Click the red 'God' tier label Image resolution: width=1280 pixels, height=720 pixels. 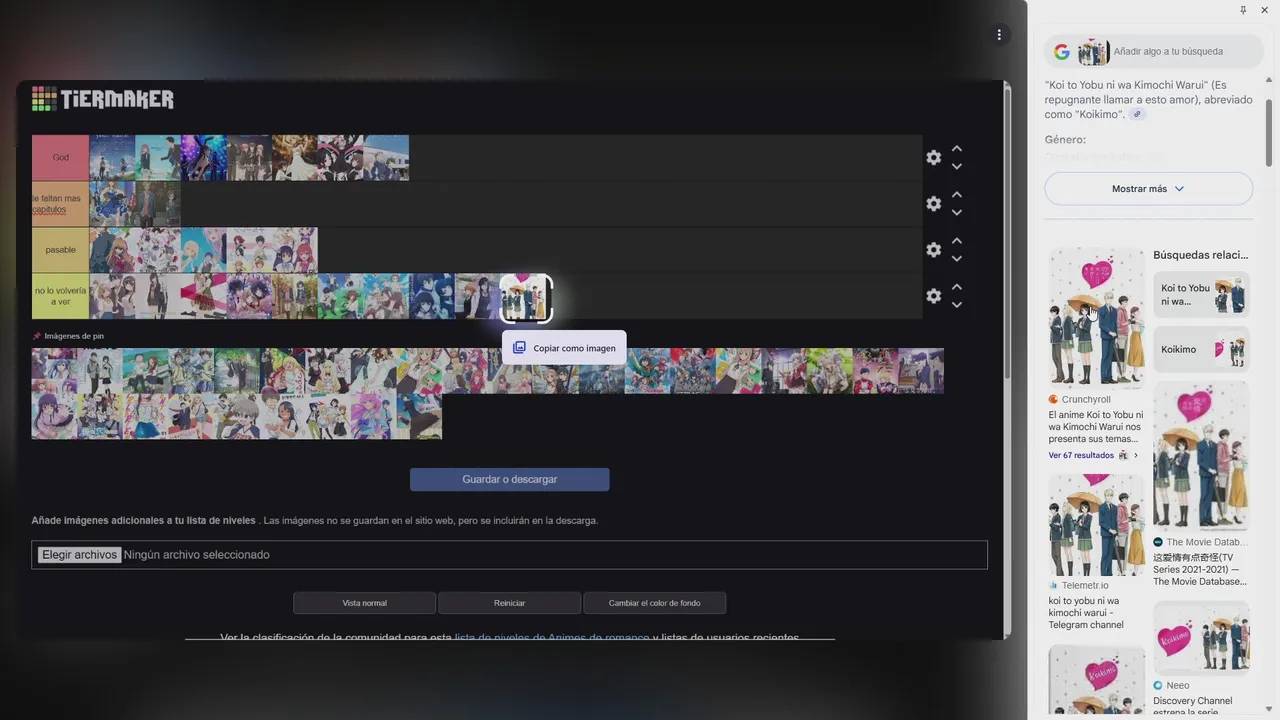[60, 158]
